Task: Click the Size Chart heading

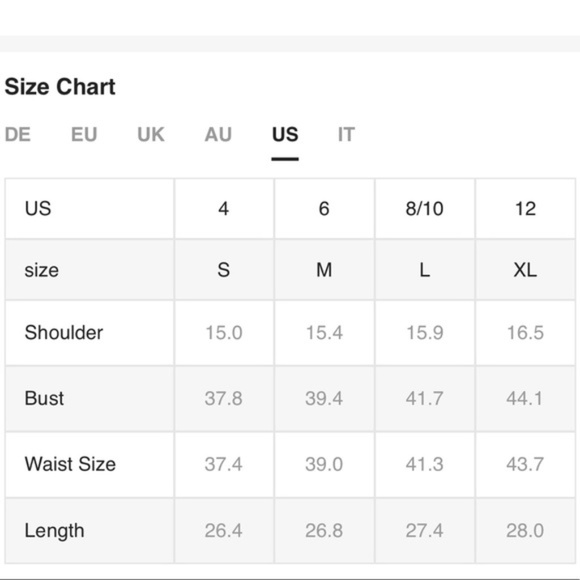Action: pyautogui.click(x=60, y=87)
